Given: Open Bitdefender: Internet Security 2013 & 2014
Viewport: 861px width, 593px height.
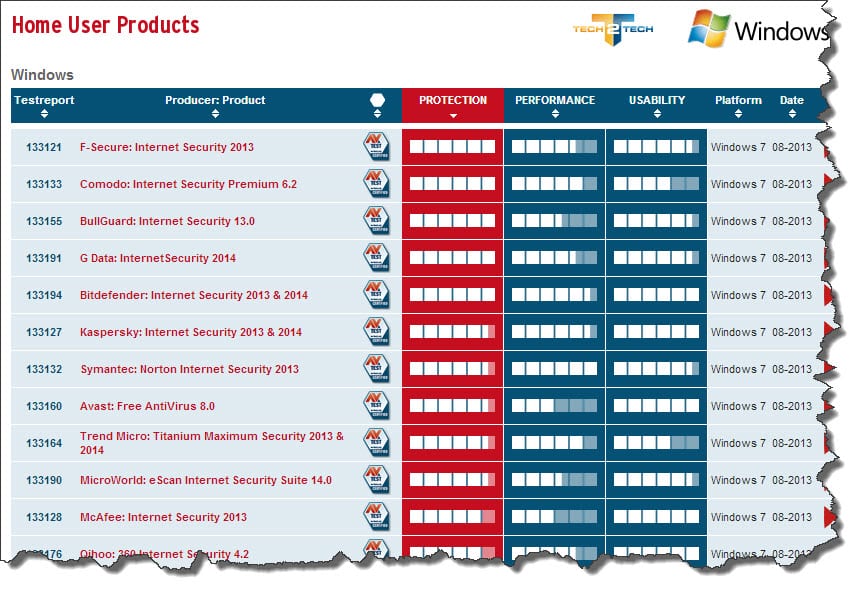Looking at the screenshot, I should [x=194, y=295].
